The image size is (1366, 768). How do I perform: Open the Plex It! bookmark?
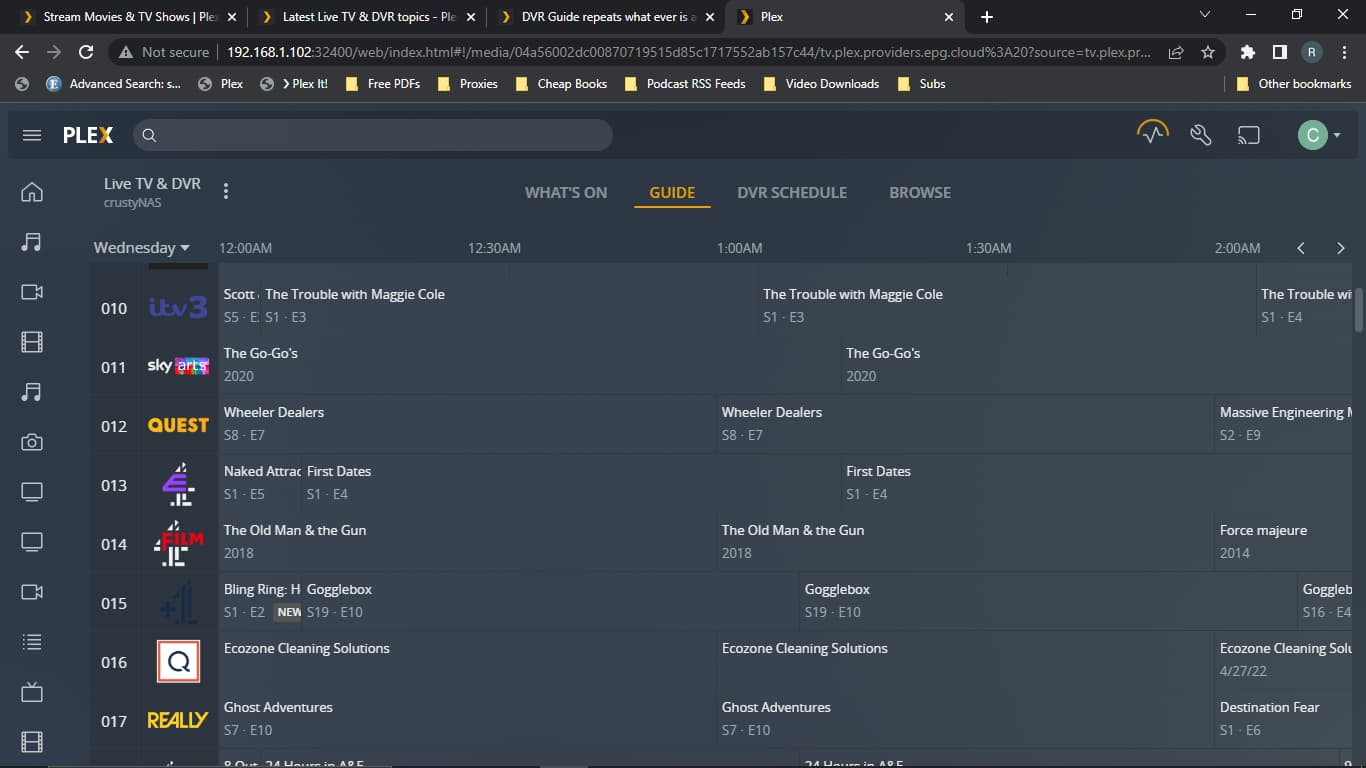(294, 84)
